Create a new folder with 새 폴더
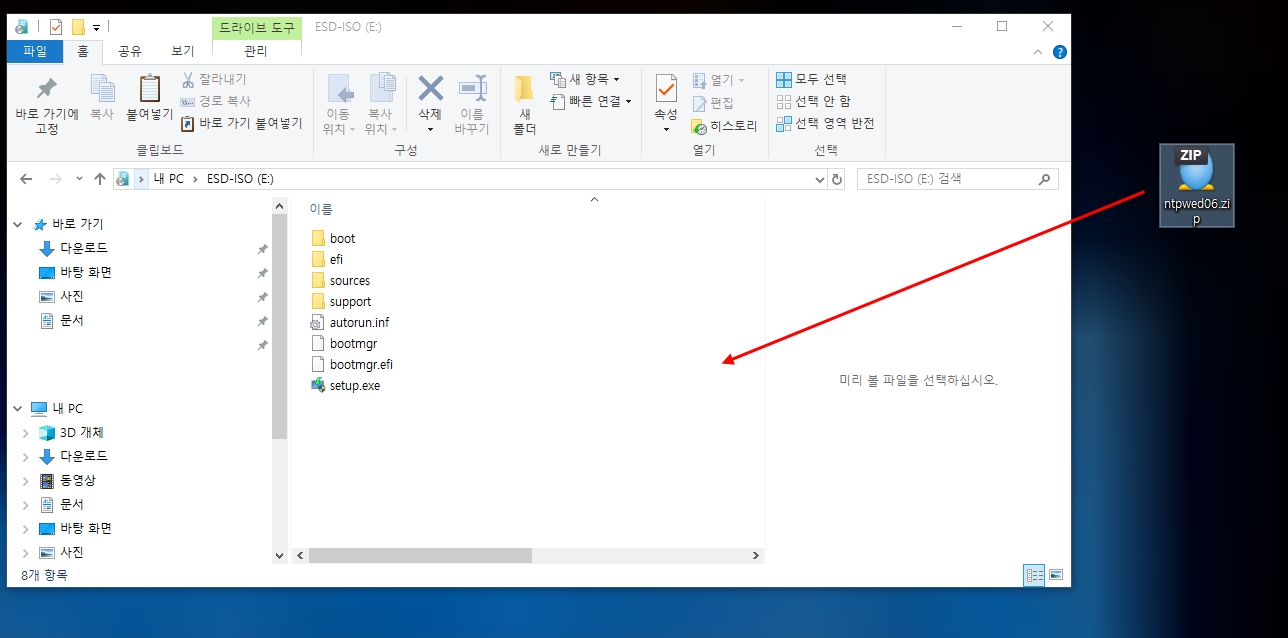This screenshot has width=1288, height=638. click(x=524, y=105)
